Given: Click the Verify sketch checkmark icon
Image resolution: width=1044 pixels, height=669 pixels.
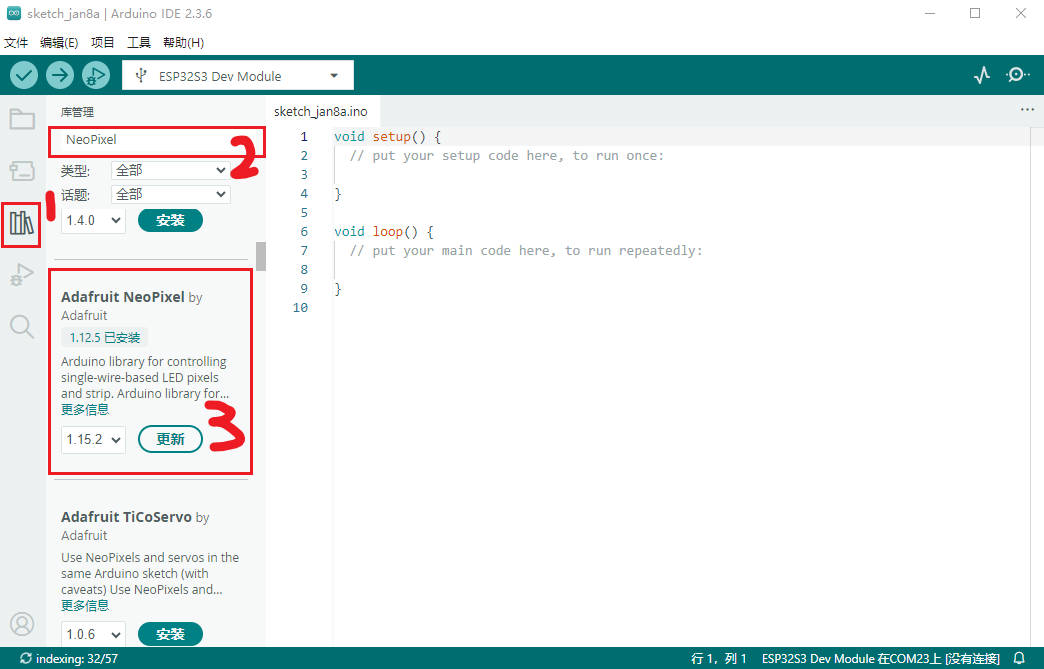Looking at the screenshot, I should pyautogui.click(x=24, y=75).
